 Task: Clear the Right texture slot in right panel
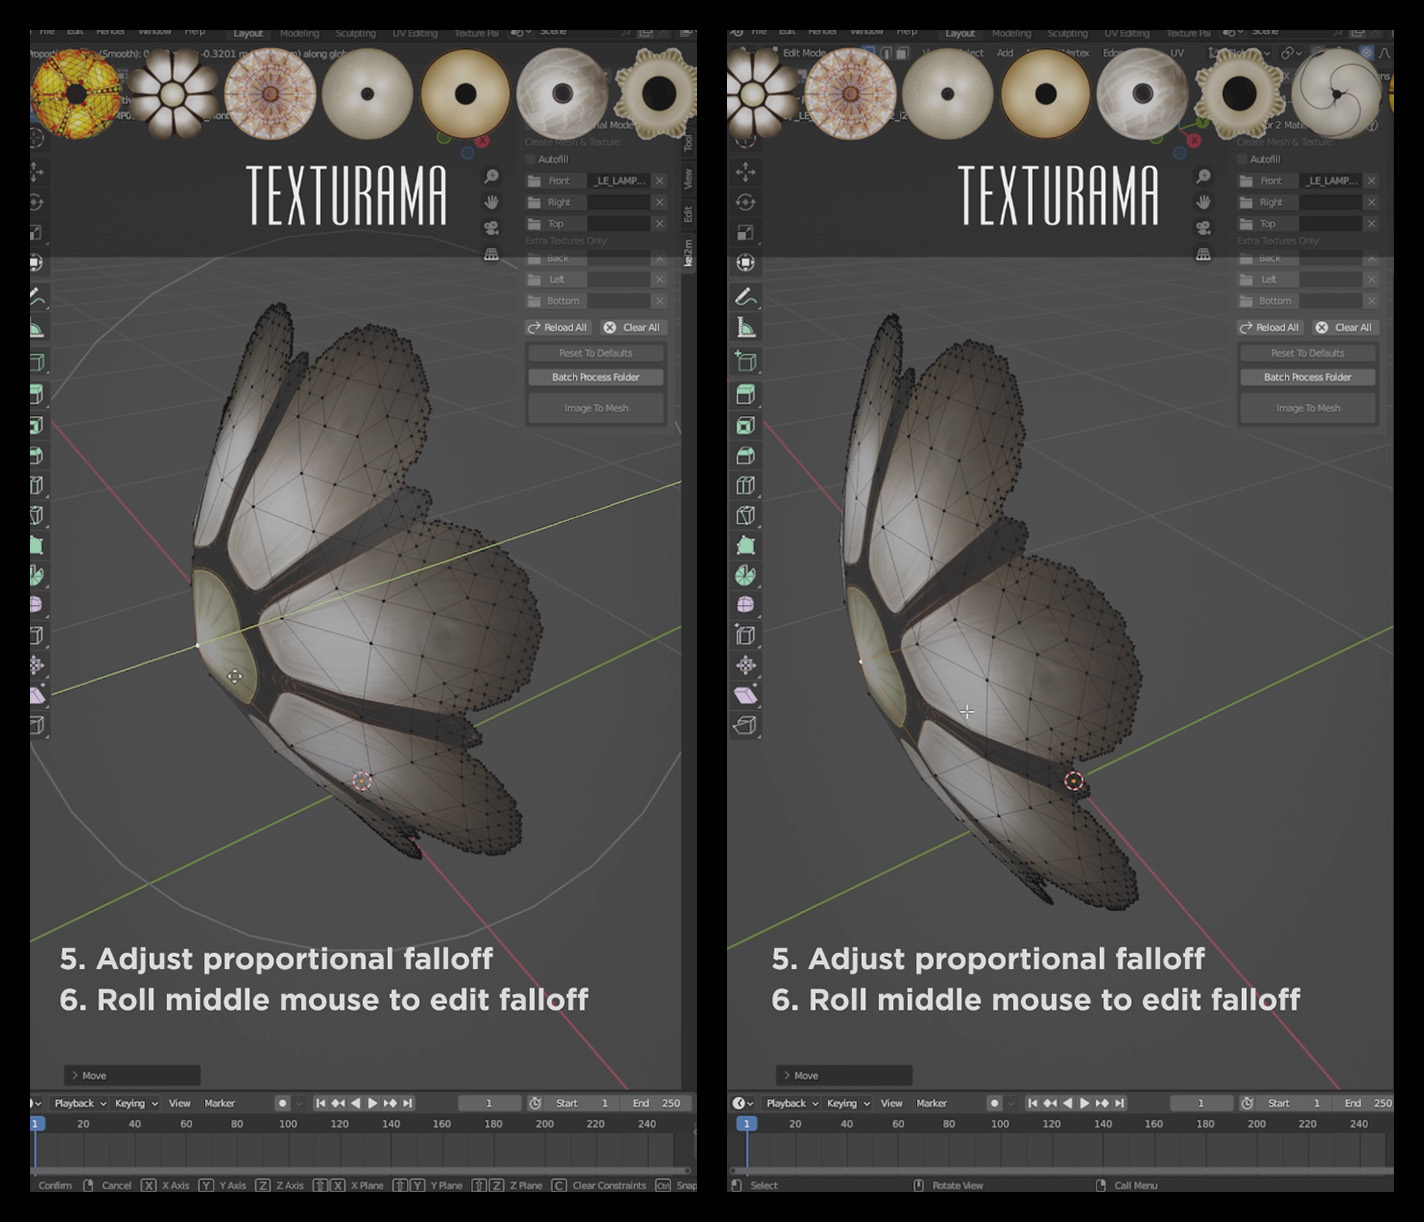click(x=1371, y=202)
